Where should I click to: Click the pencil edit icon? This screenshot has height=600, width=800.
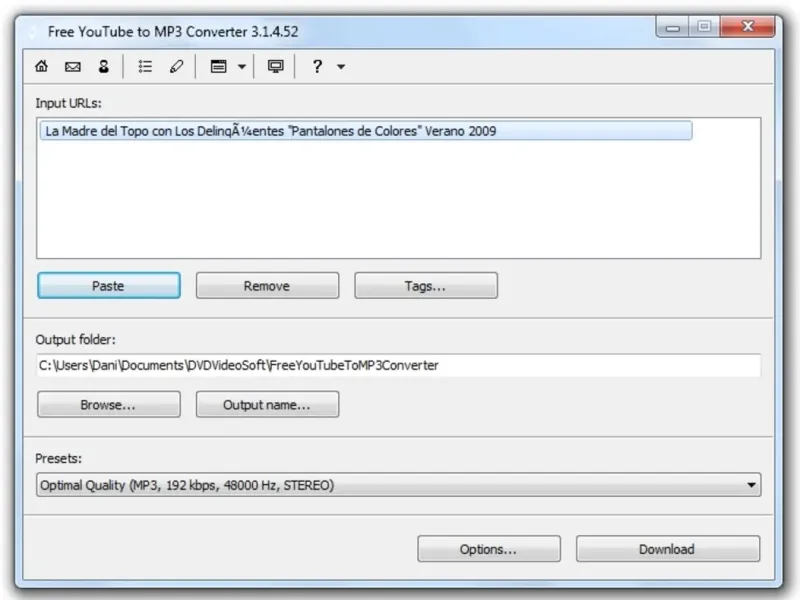(x=177, y=66)
